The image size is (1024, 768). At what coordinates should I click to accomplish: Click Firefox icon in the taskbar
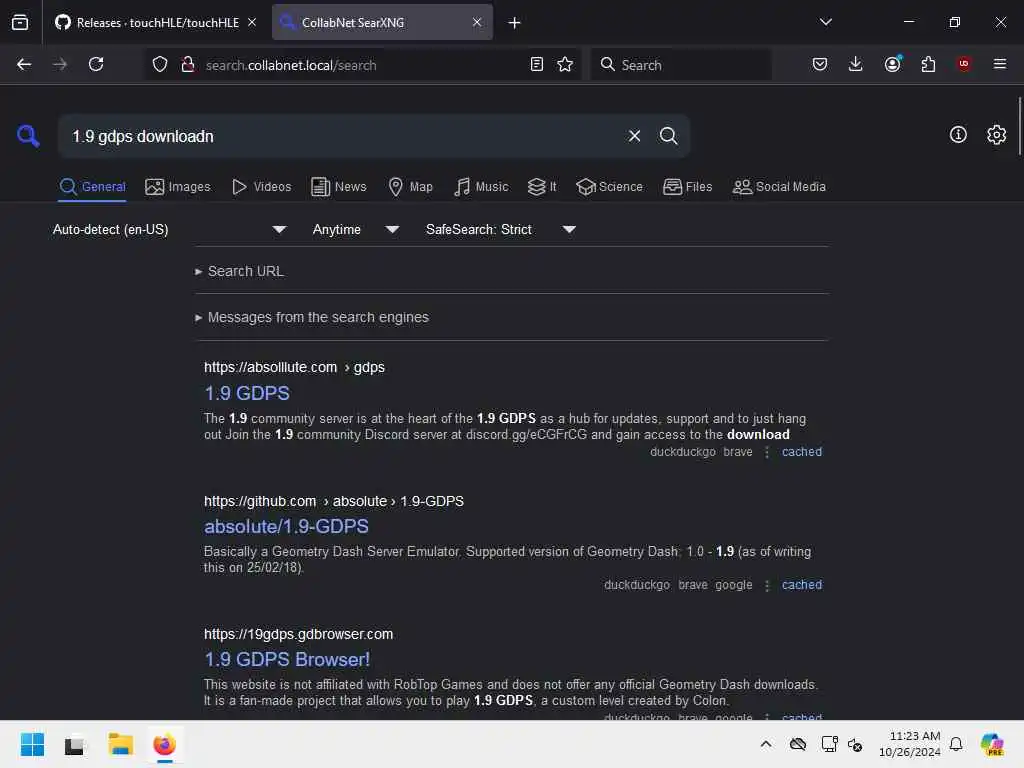(165, 744)
